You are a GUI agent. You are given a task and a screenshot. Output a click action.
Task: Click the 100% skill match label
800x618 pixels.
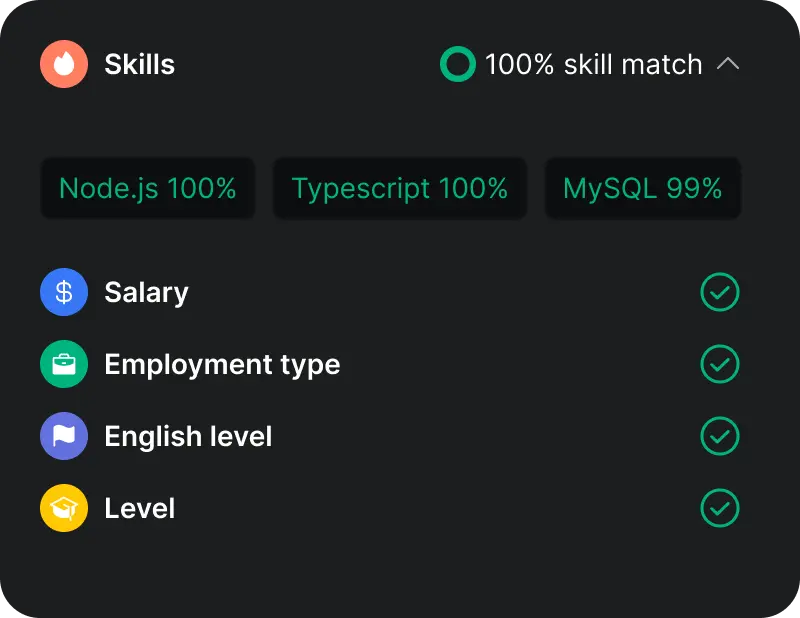[x=594, y=65]
